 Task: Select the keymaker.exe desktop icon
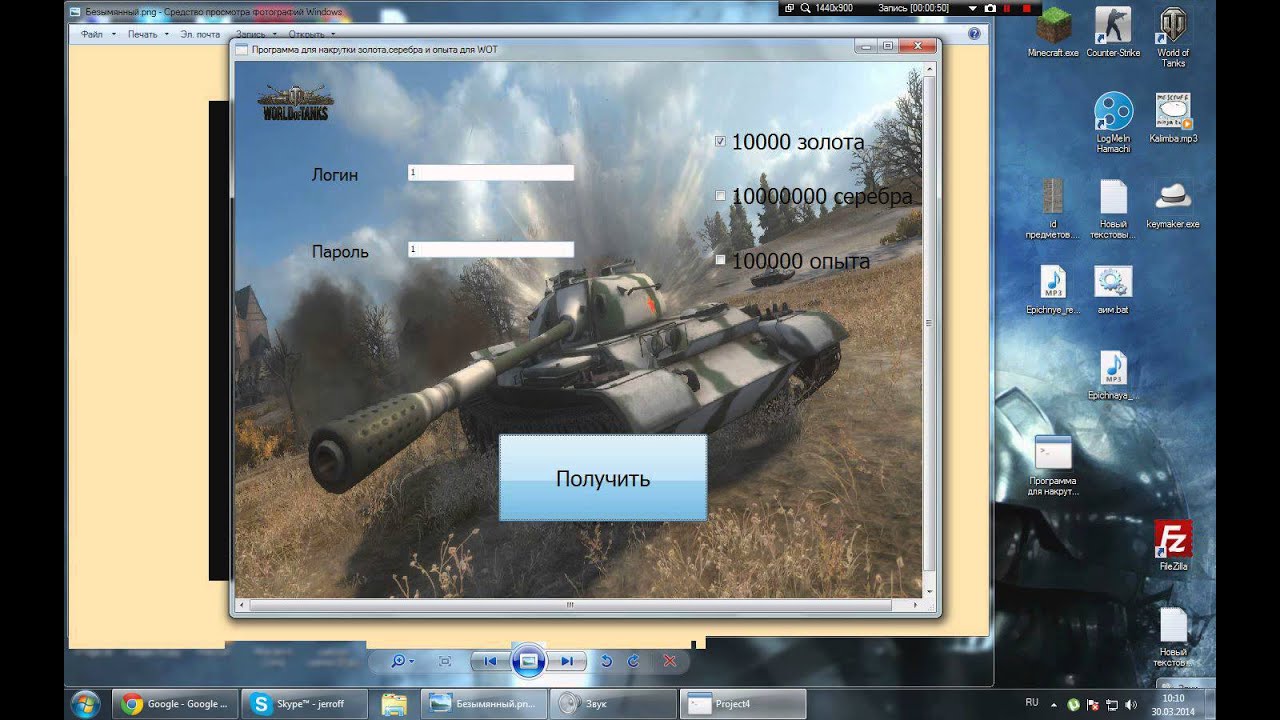(x=1173, y=203)
